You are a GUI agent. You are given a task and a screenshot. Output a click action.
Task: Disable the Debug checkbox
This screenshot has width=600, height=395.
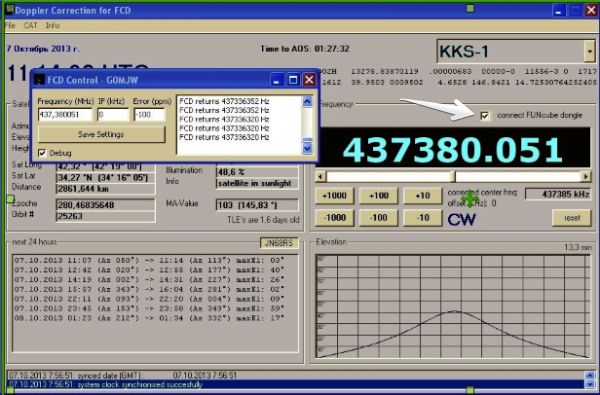pos(42,153)
